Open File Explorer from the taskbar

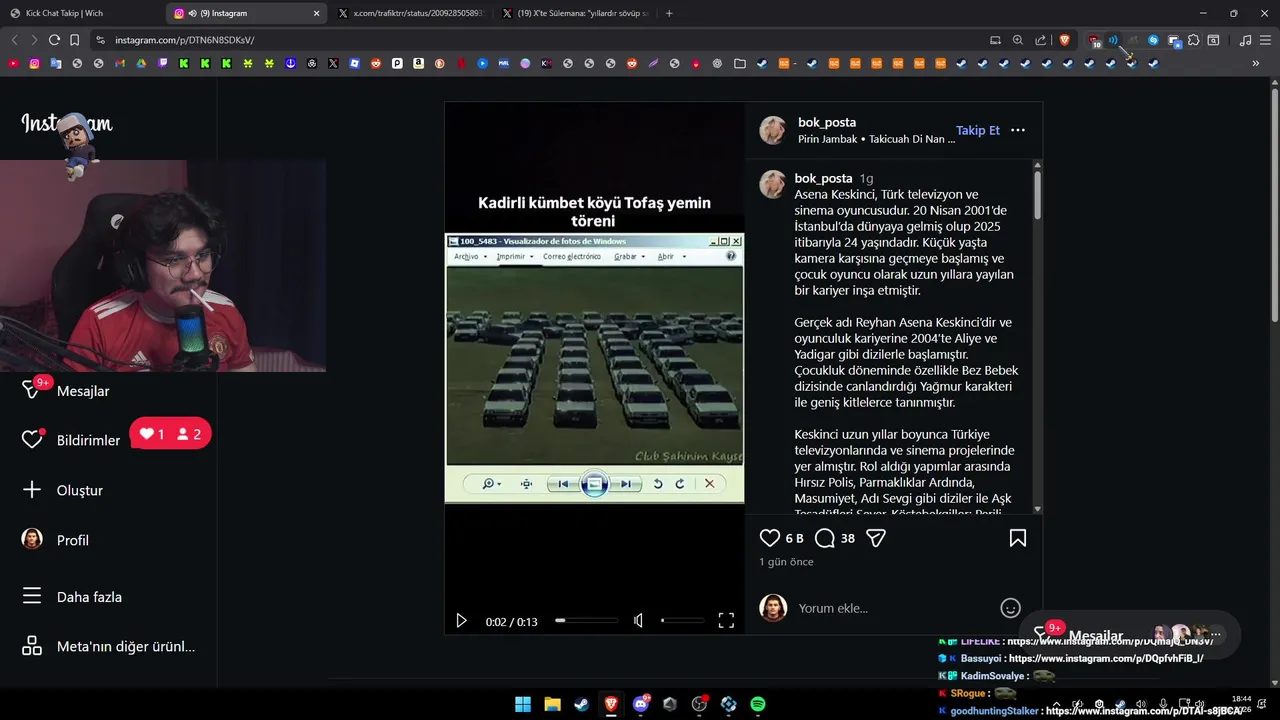[552, 704]
